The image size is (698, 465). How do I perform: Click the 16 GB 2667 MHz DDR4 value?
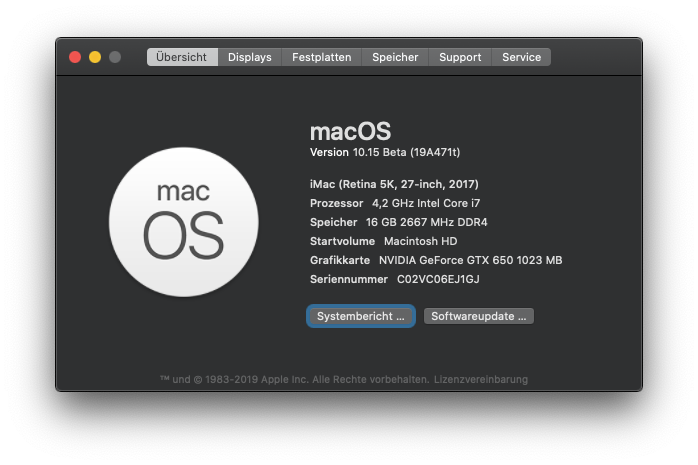tap(426, 222)
